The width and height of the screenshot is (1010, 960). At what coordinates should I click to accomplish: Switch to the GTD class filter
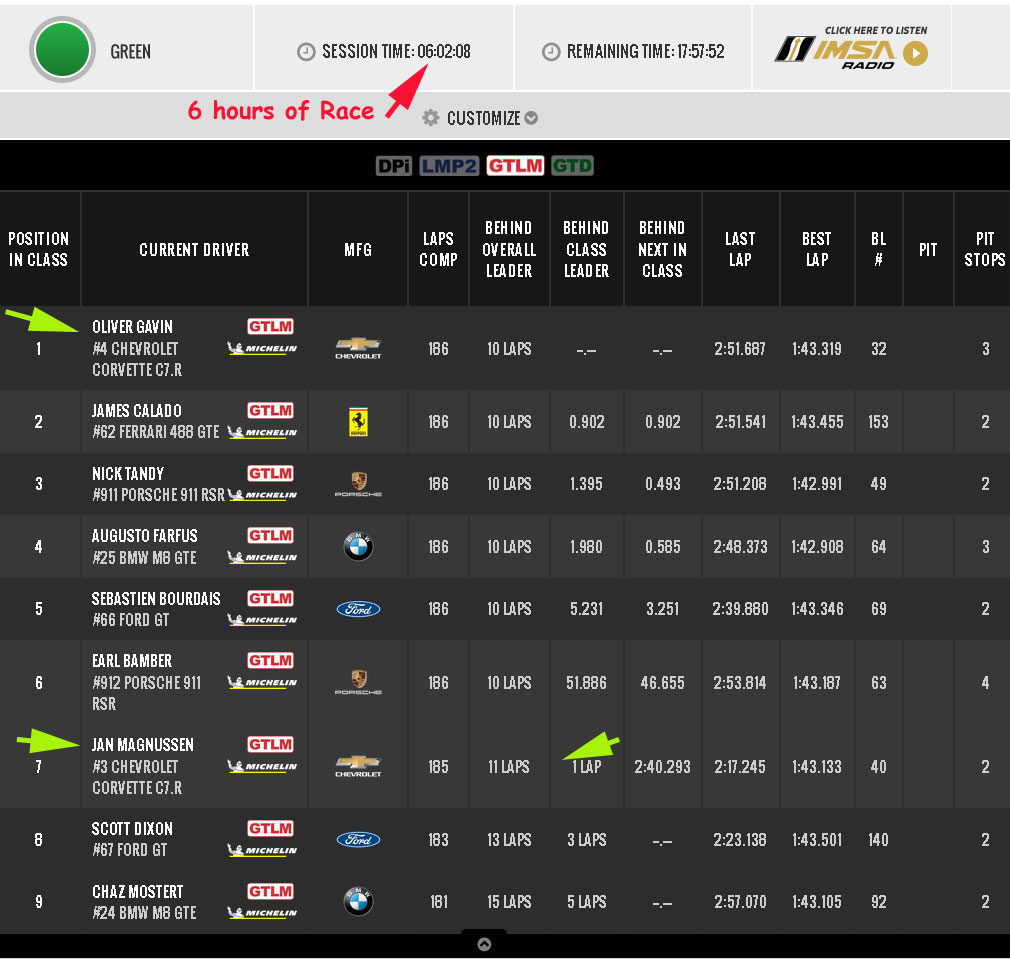(572, 166)
